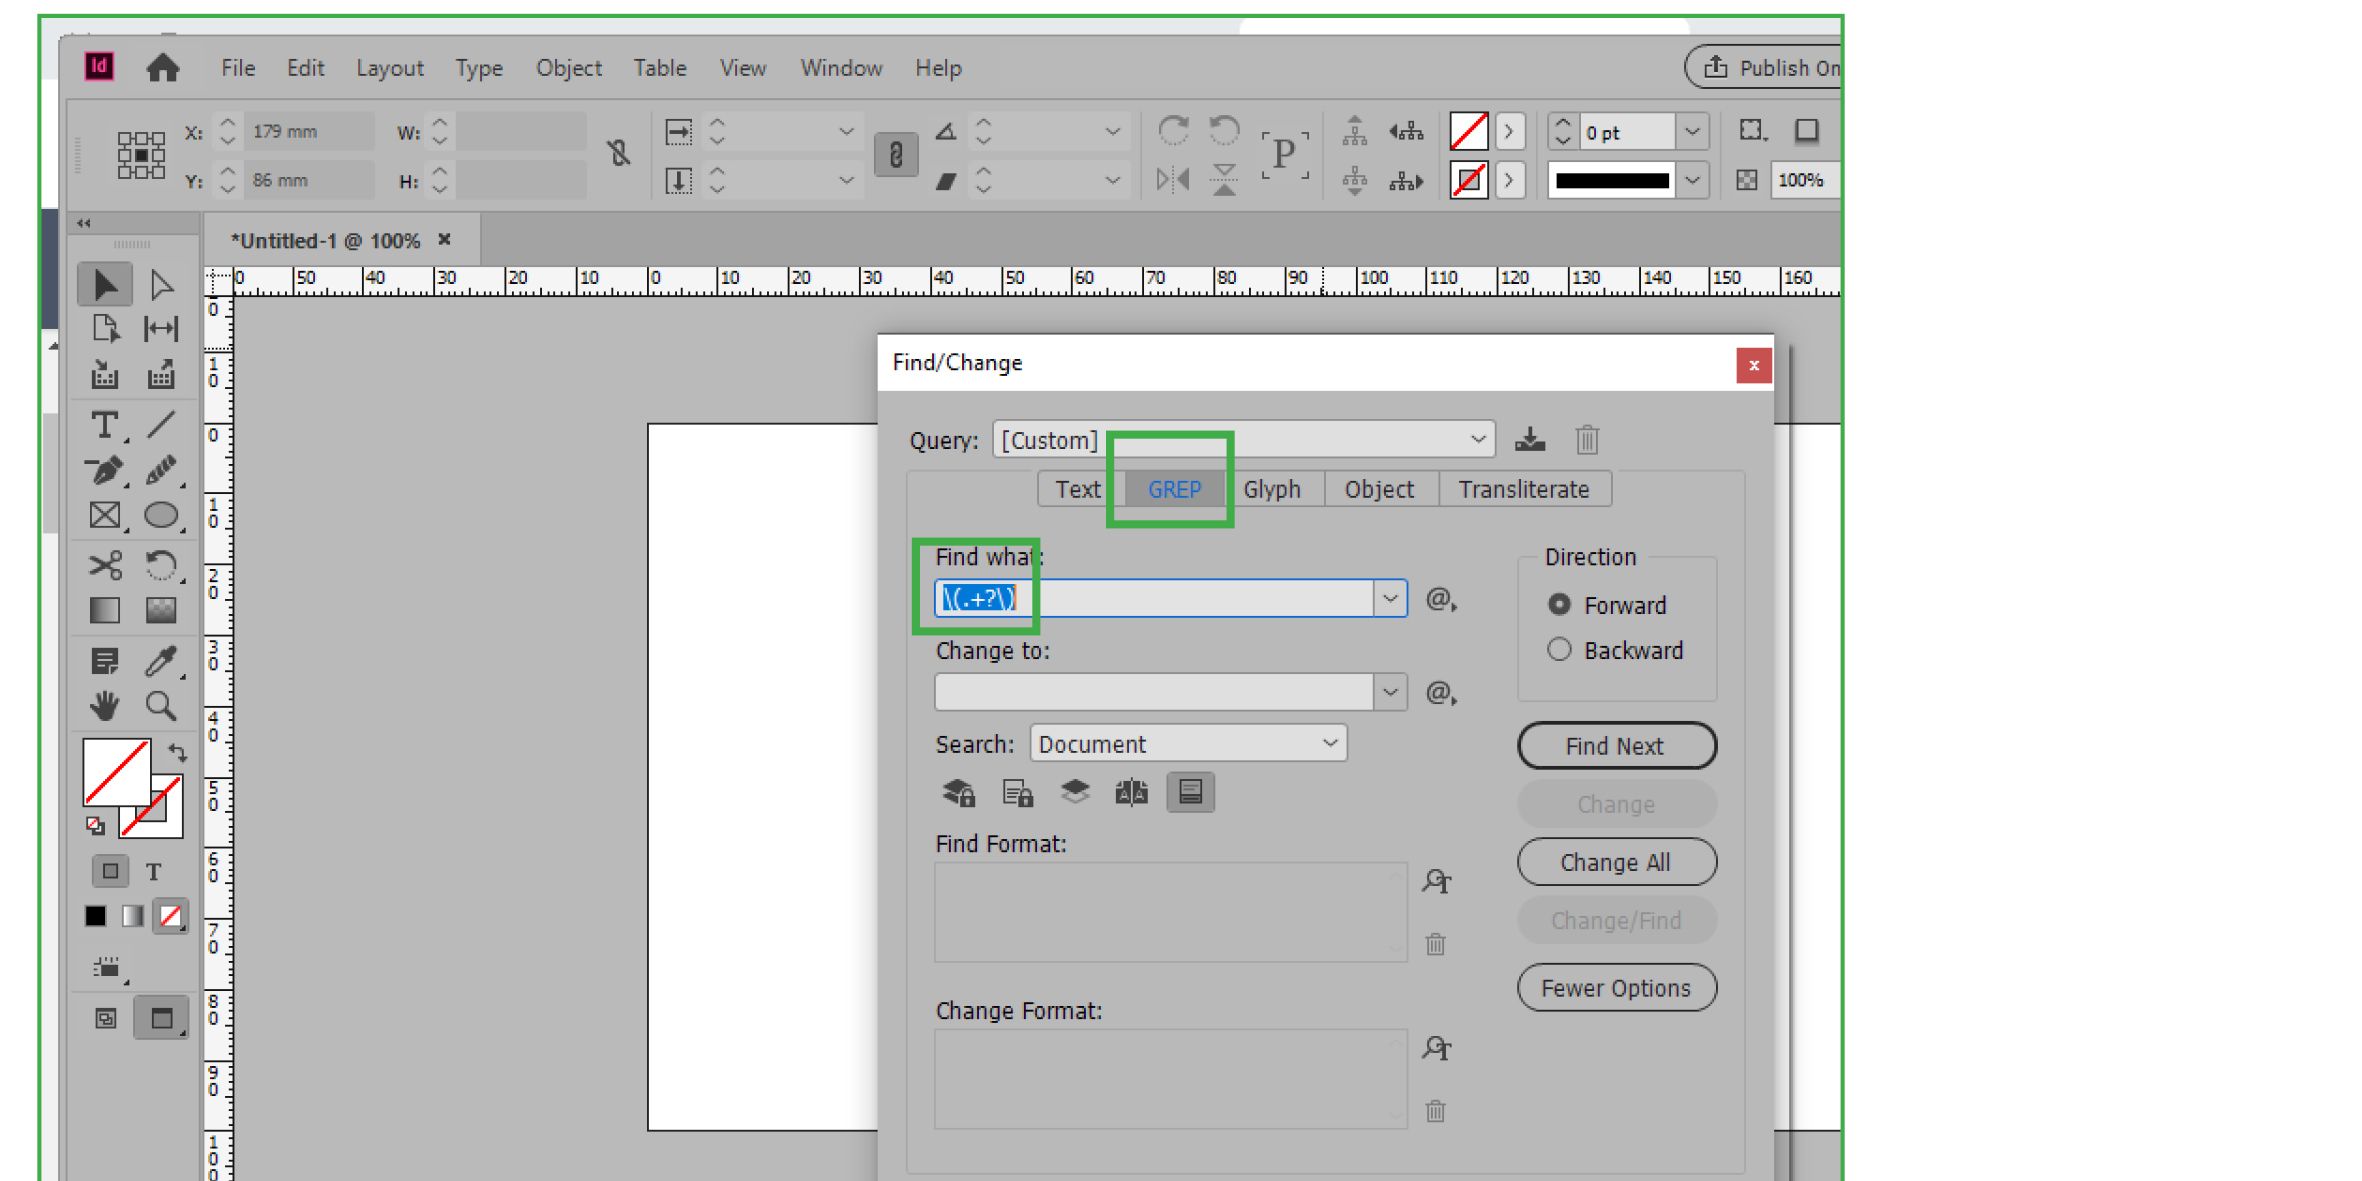
Task: Select the Scissors tool
Action: coord(104,565)
